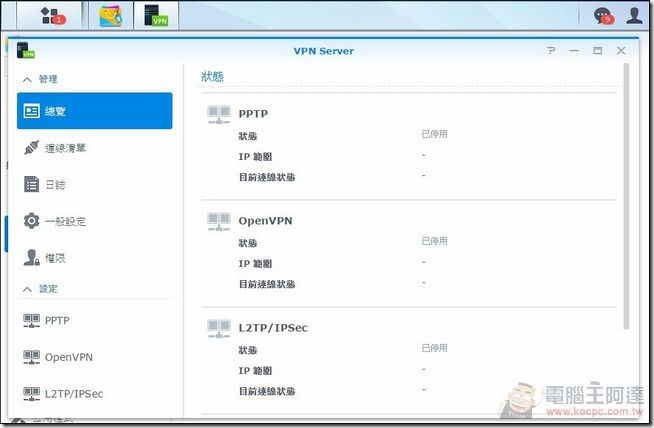Image resolution: width=654 pixels, height=428 pixels.
Task: Click the PPTP status section icon
Action: [219, 115]
